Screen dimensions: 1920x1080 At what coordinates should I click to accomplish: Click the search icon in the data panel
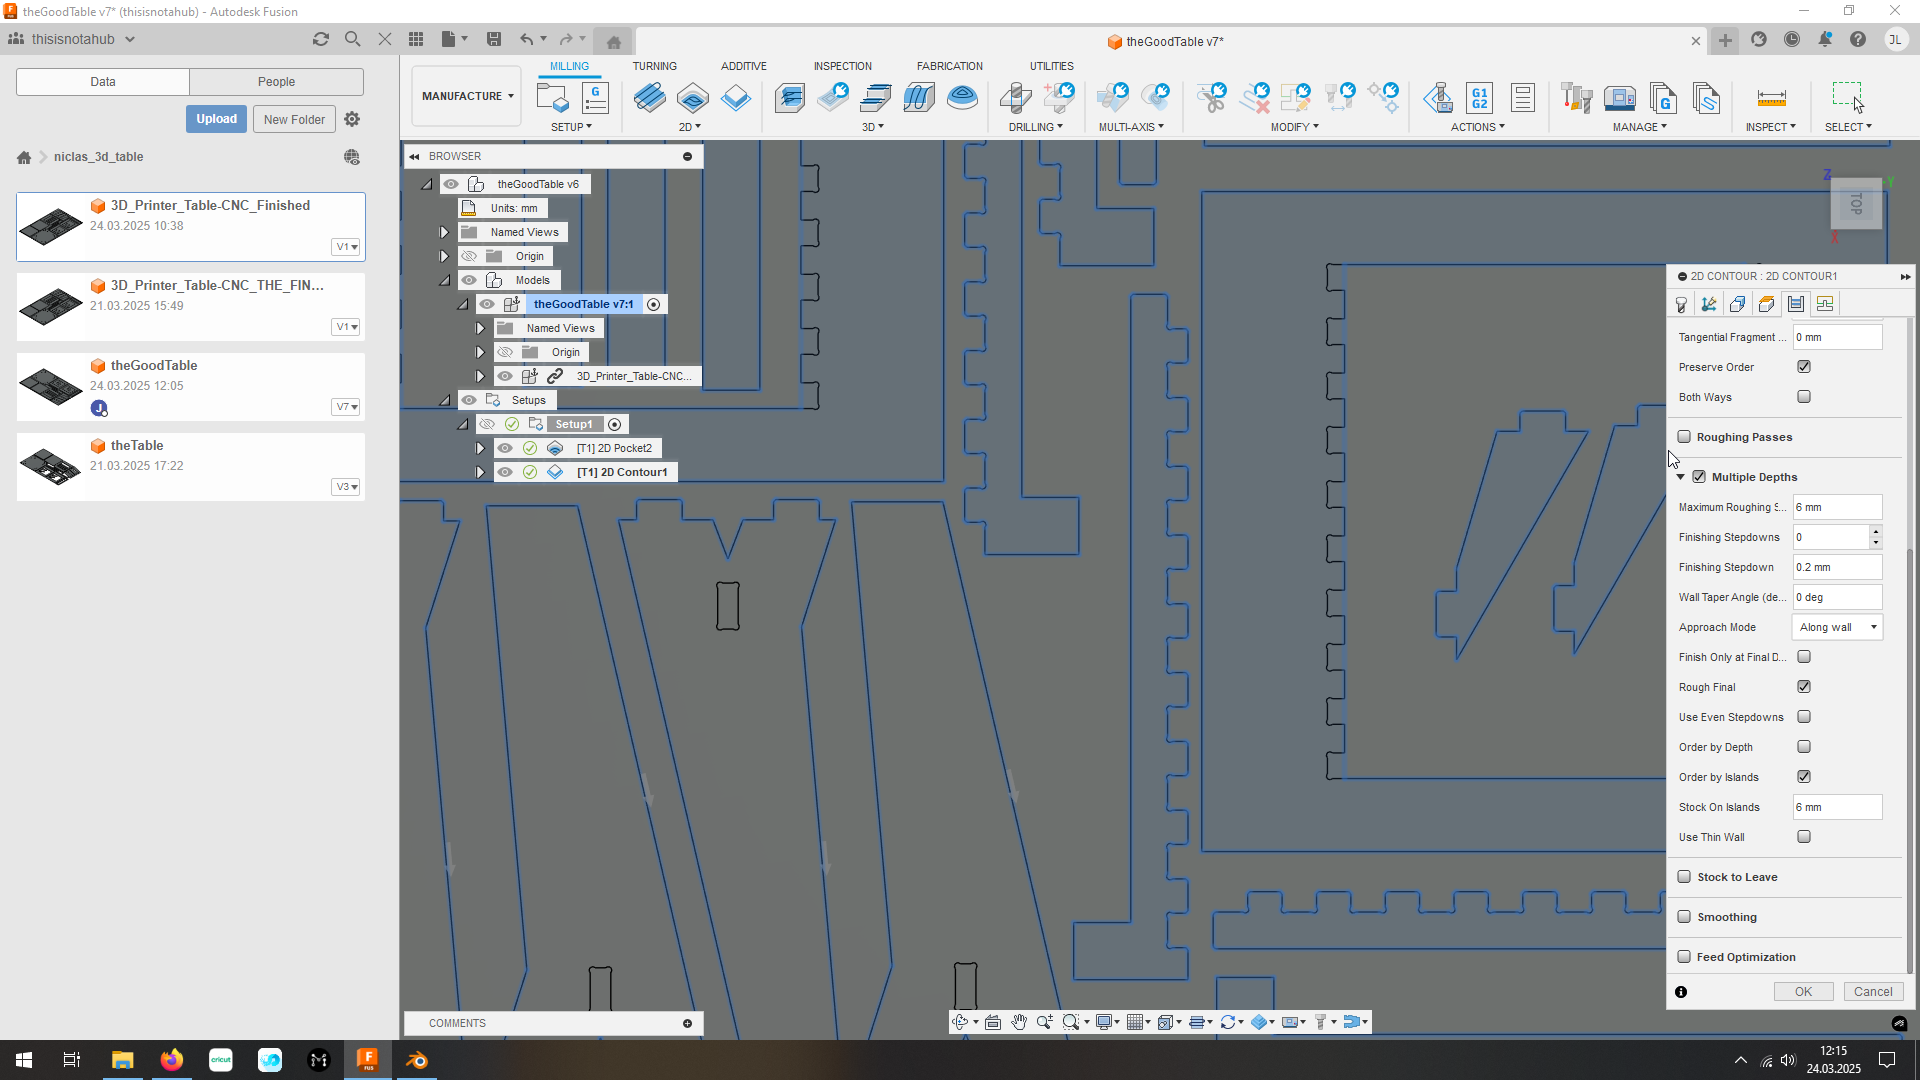coord(352,39)
